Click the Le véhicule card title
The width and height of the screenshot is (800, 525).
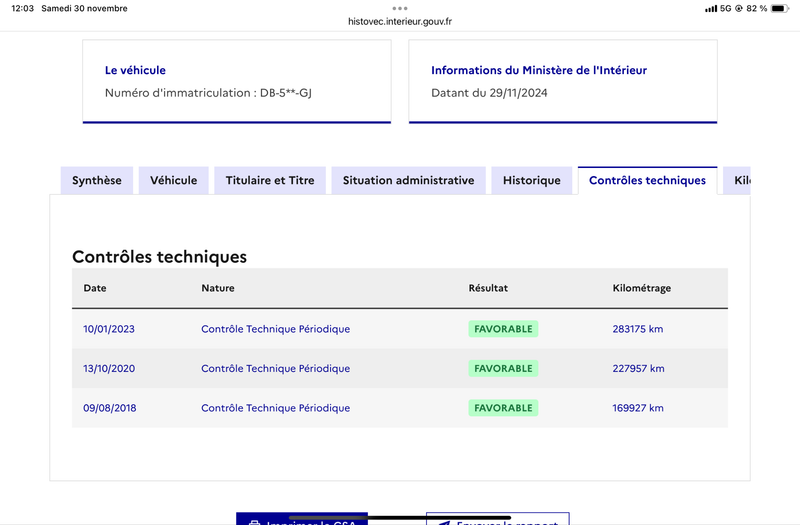click(135, 70)
